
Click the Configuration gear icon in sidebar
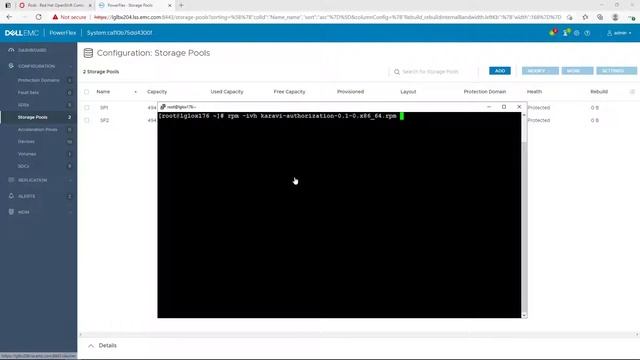click(x=11, y=66)
